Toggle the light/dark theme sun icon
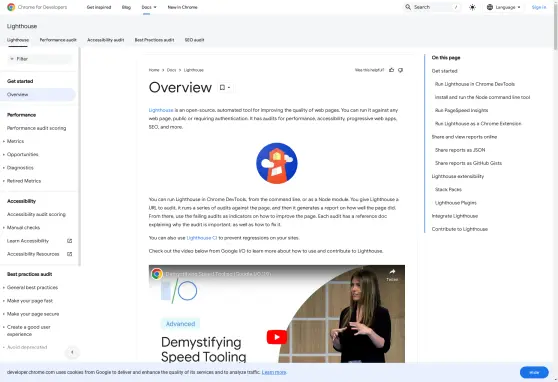Viewport: 558px width, 382px height. (472, 7)
